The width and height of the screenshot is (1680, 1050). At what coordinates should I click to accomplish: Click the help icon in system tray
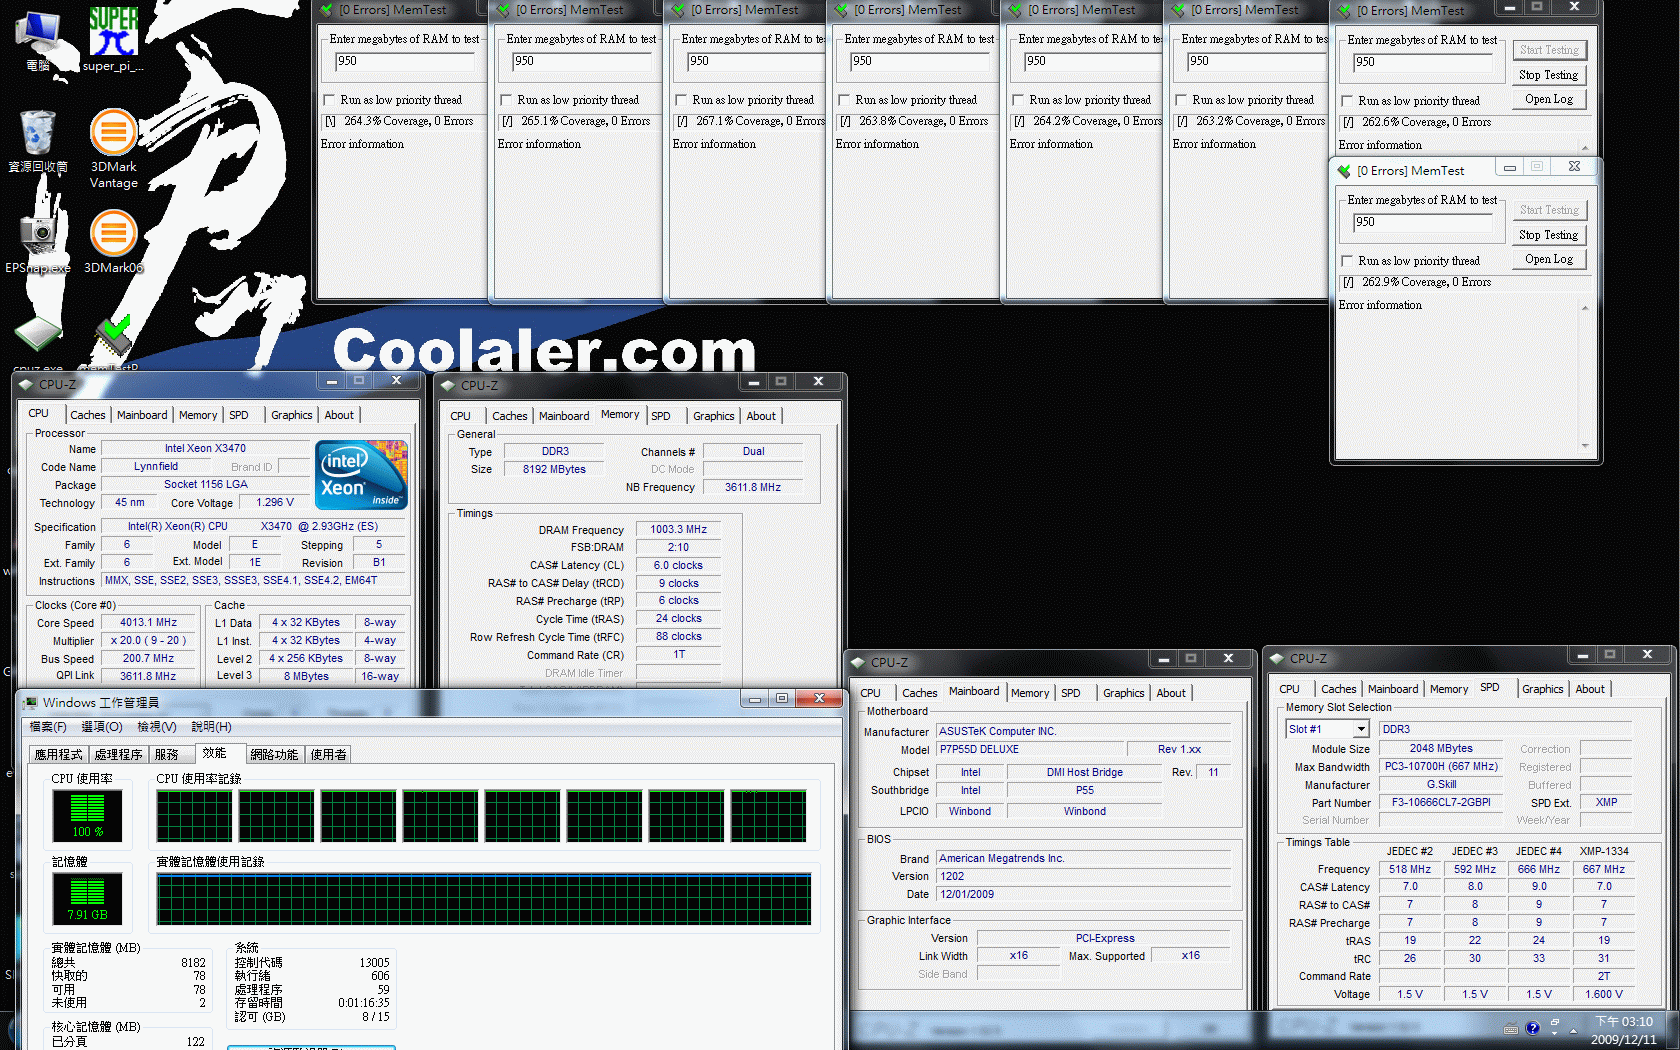1532,1028
